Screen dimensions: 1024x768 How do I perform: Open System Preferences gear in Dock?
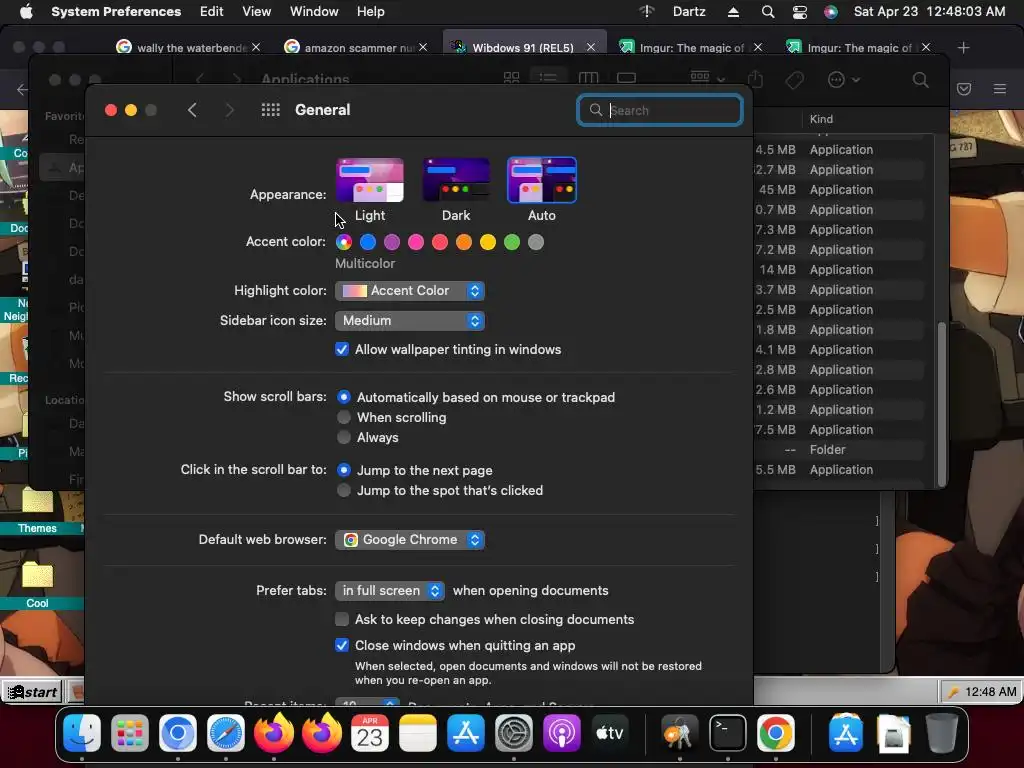click(x=514, y=732)
